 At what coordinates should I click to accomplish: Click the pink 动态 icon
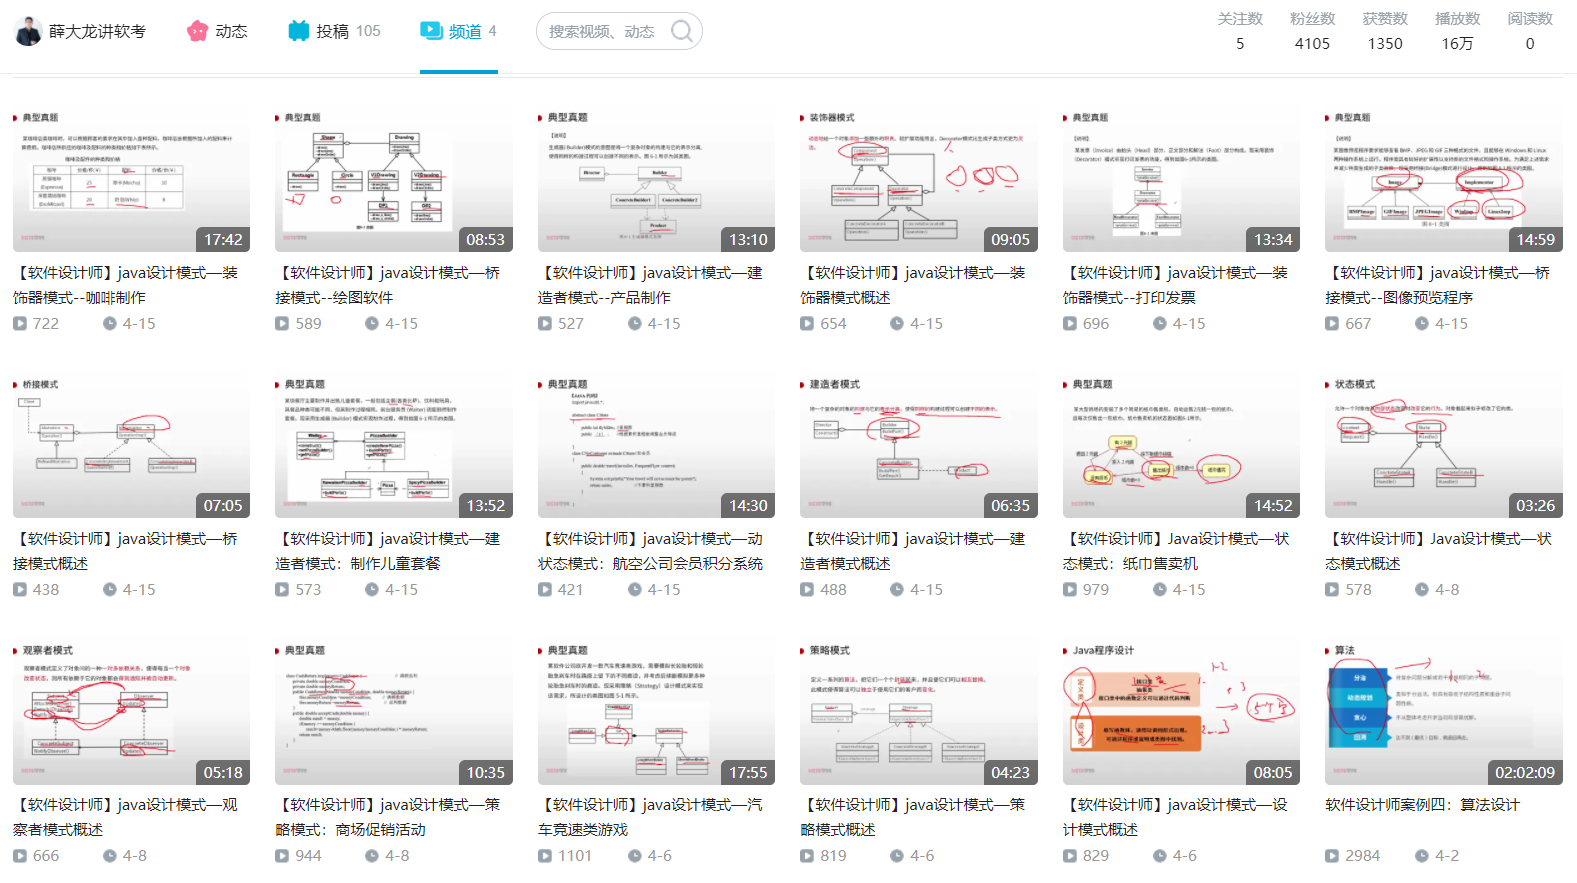[197, 31]
